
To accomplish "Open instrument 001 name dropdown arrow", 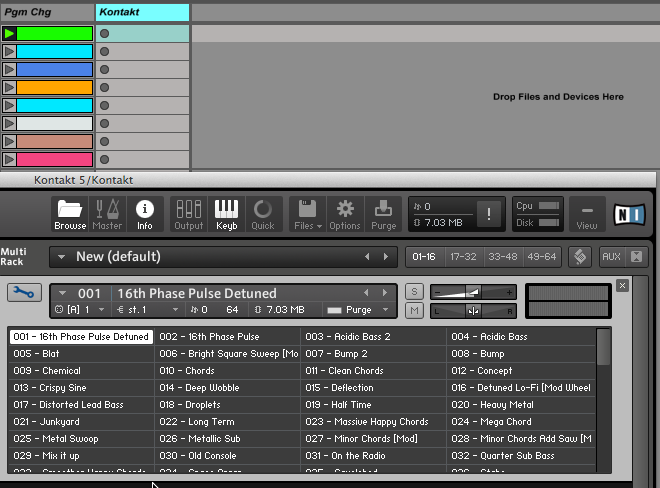I will [x=63, y=293].
